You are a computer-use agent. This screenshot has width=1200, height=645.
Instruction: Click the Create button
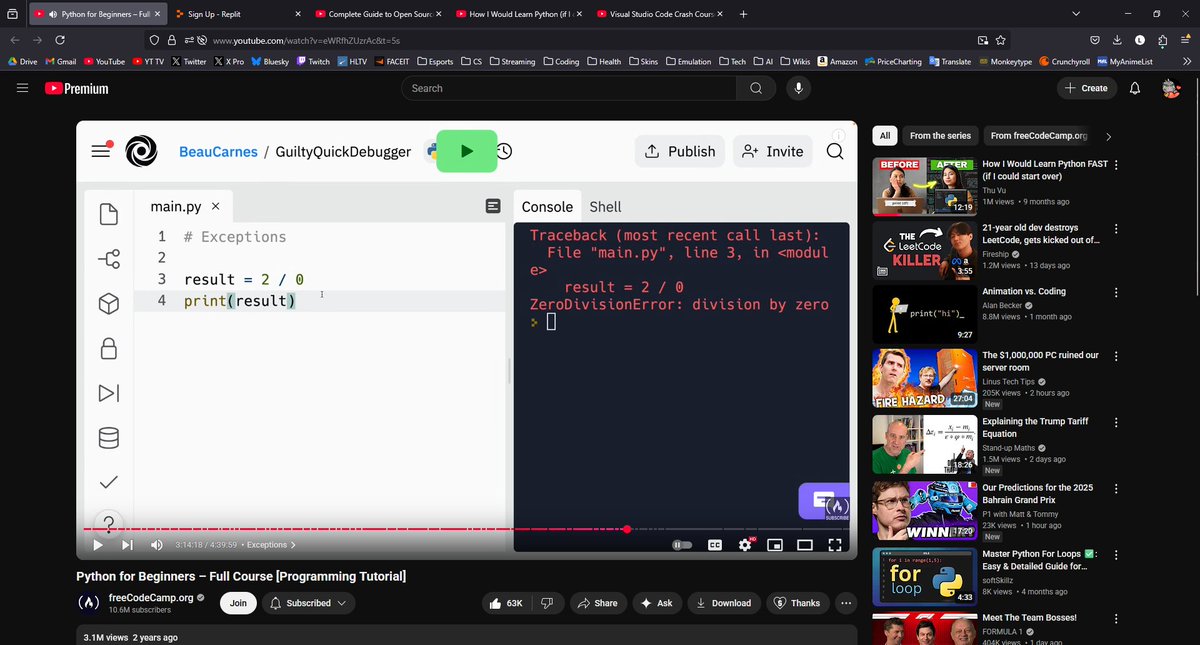coord(1086,88)
